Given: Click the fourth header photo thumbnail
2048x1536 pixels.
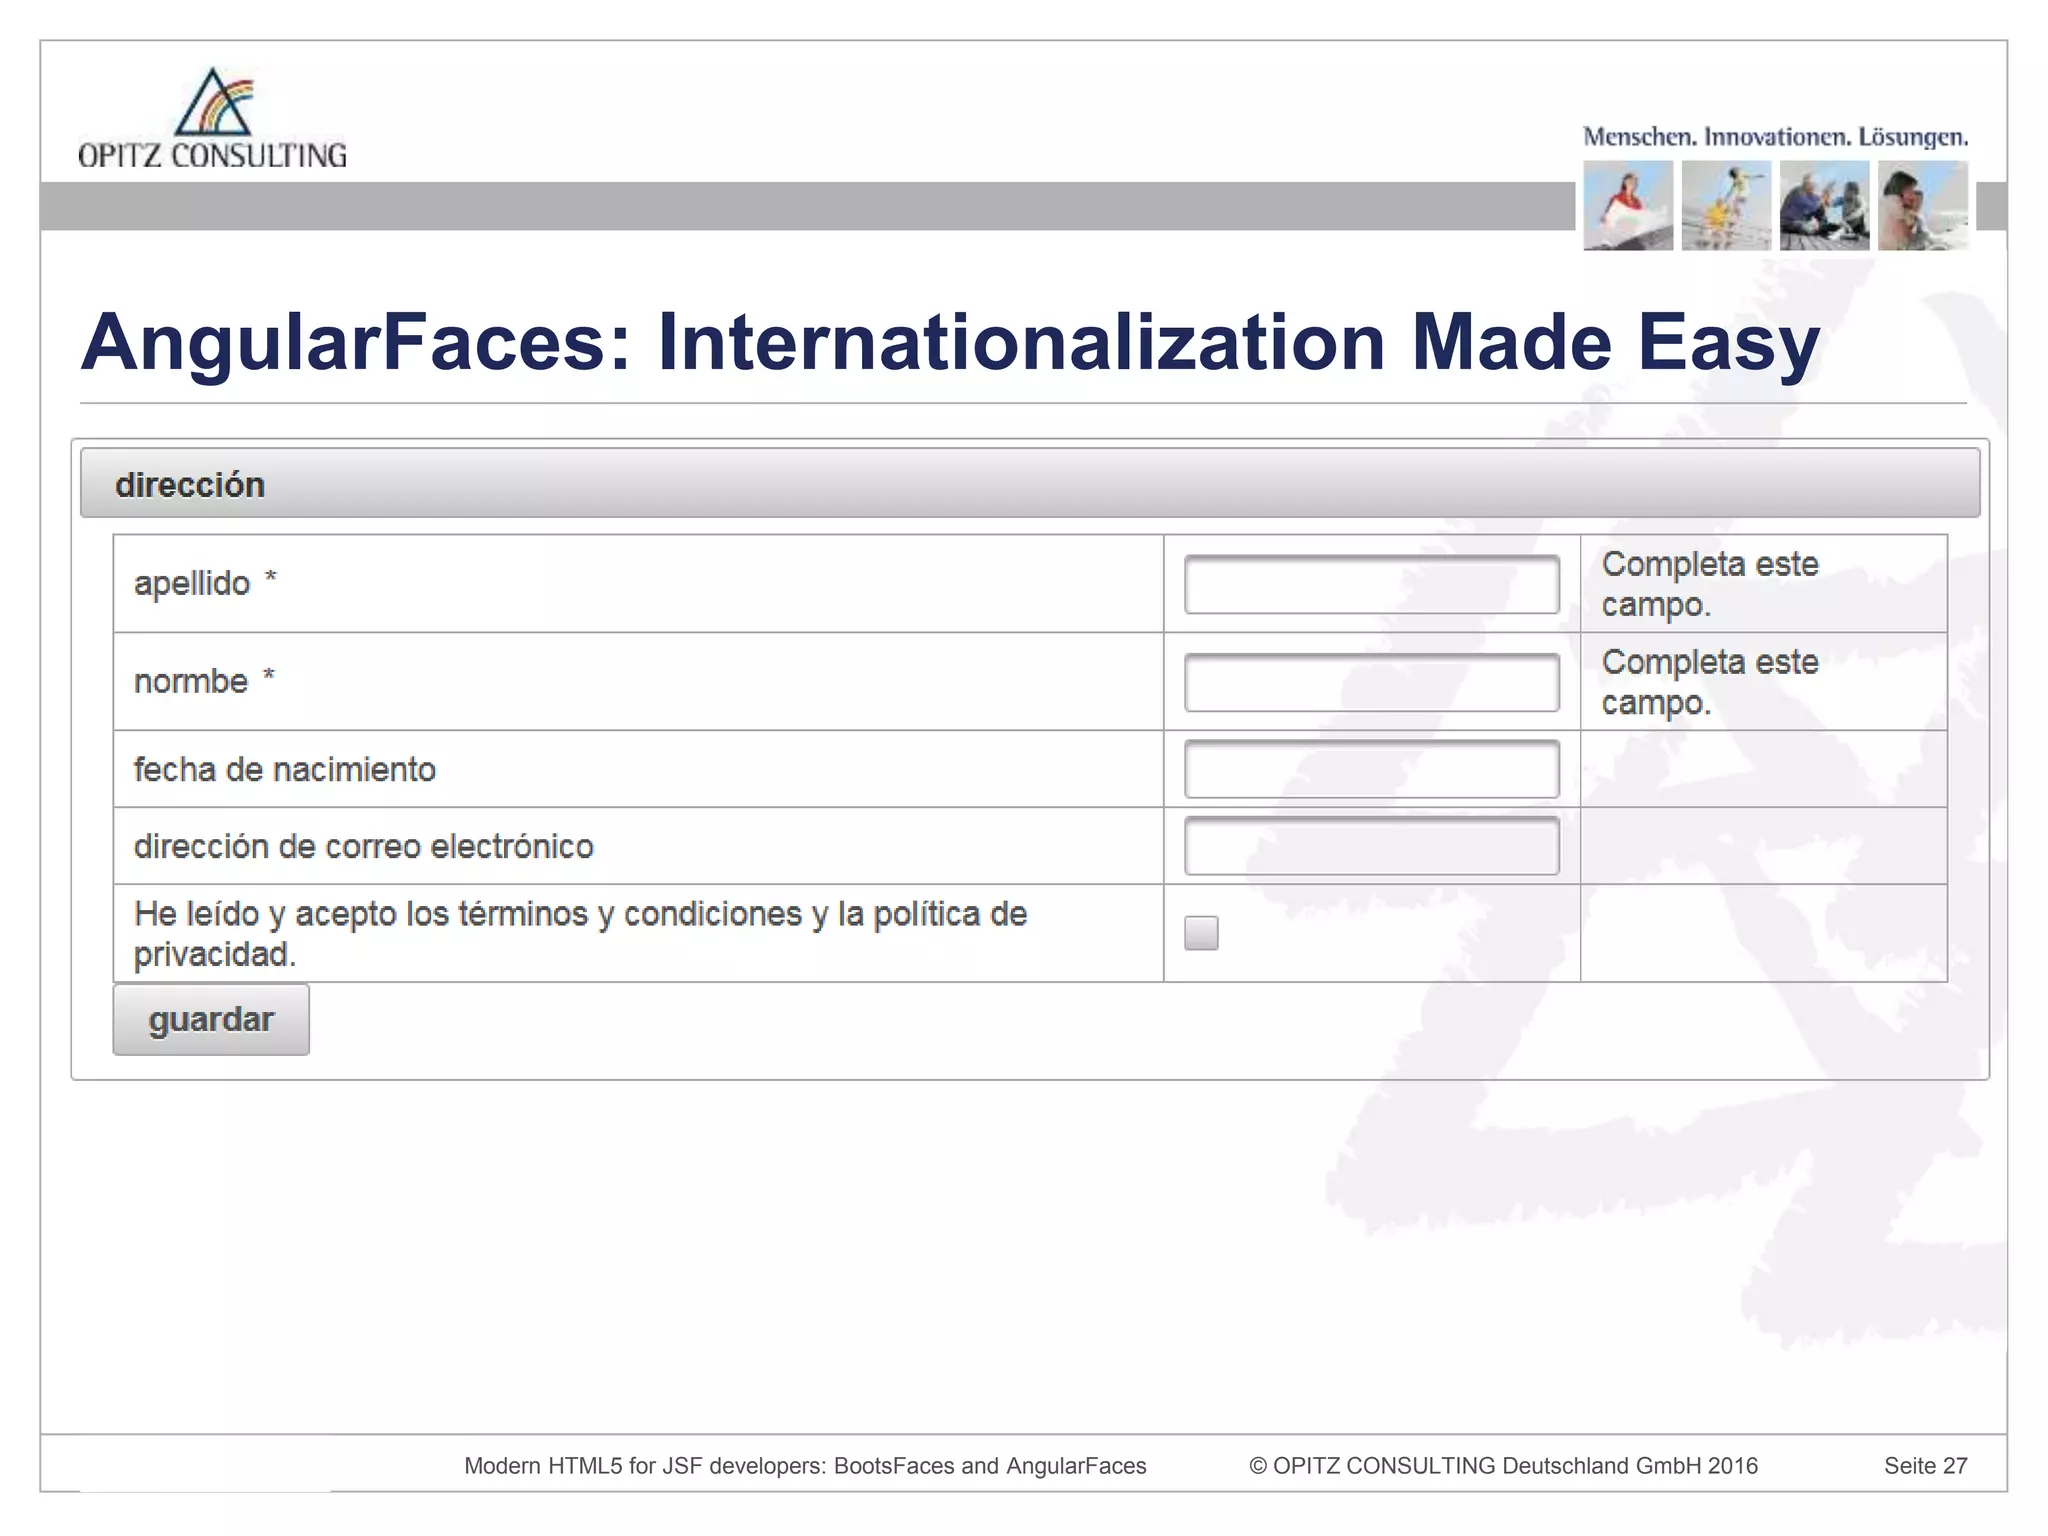Looking at the screenshot, I should pyautogui.click(x=1923, y=206).
